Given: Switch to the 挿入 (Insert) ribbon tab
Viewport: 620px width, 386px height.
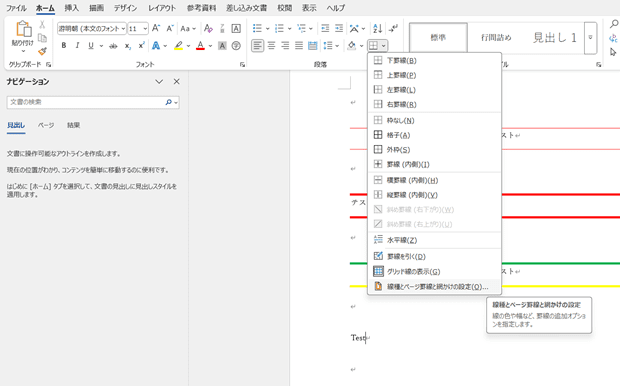Looking at the screenshot, I should tap(72, 8).
